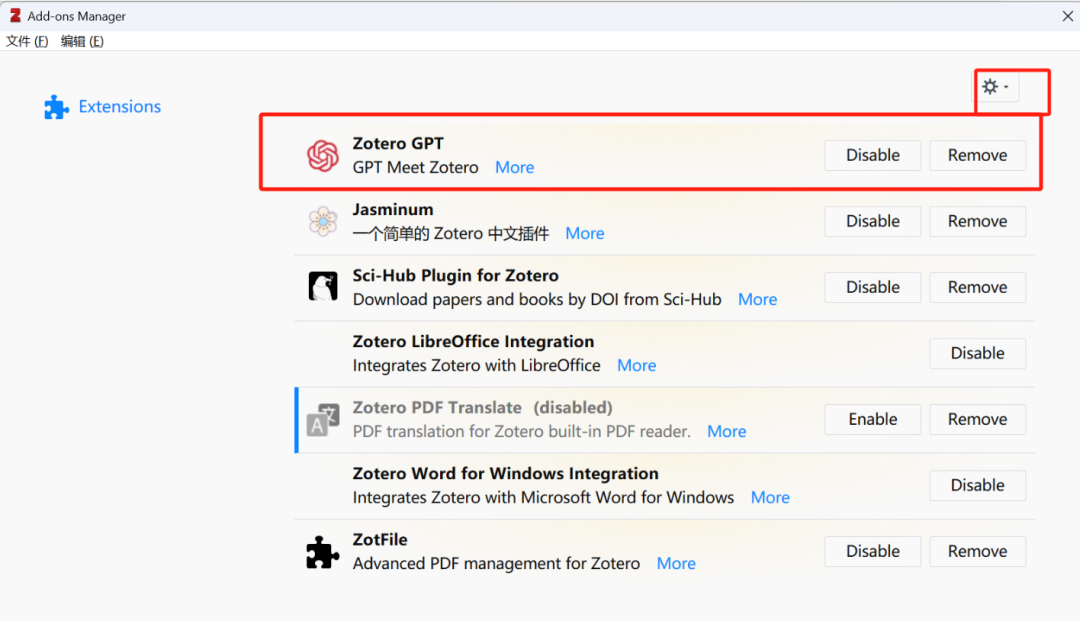The height and width of the screenshot is (621, 1080).
Task: Disable the ZotFile extension
Action: (873, 551)
